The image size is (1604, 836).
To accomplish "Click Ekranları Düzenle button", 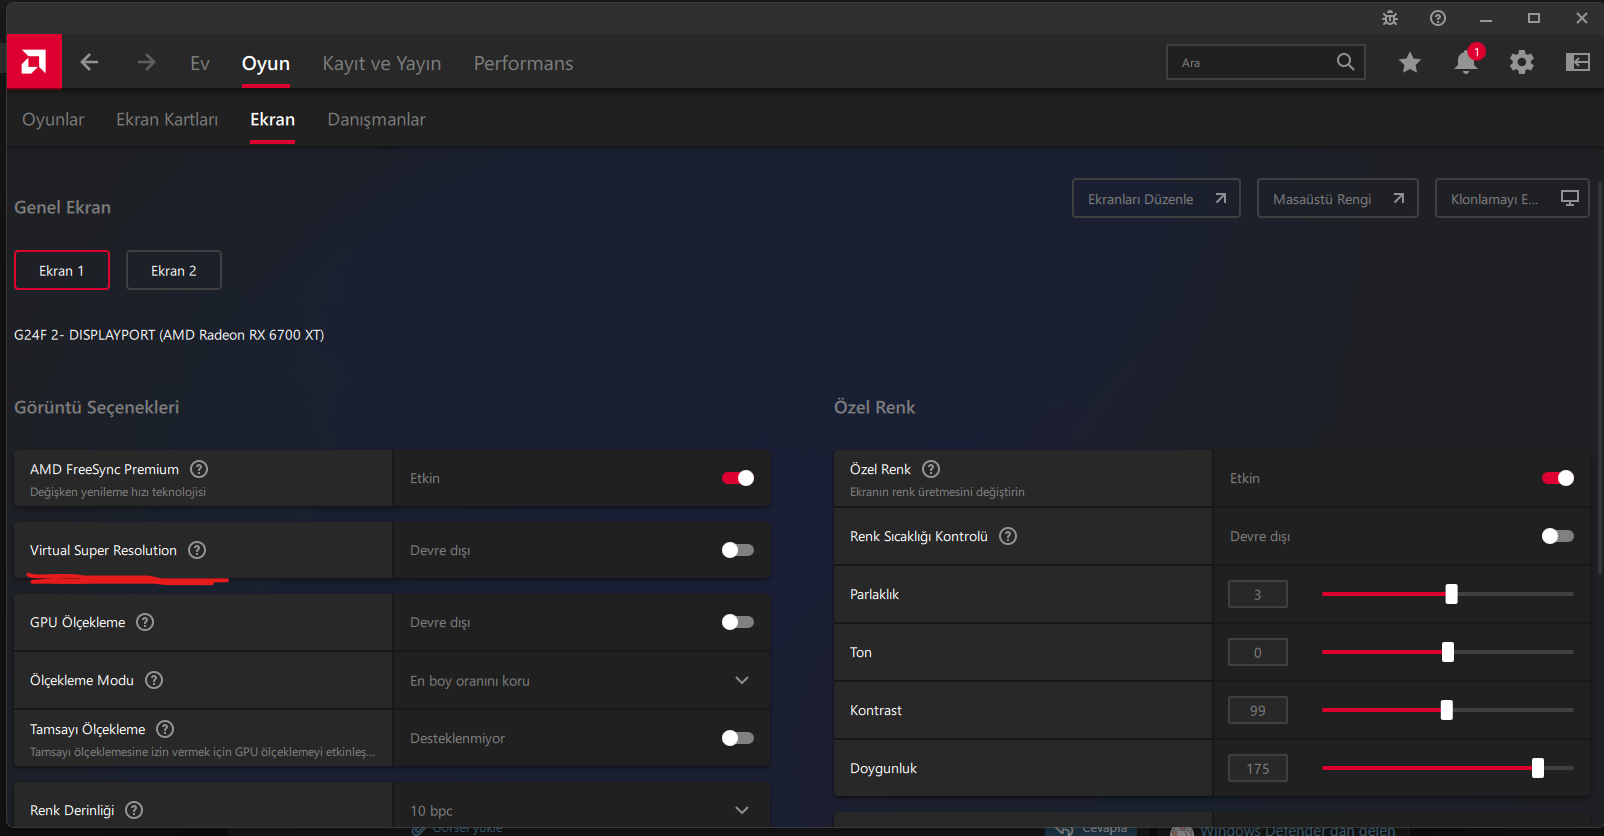I will tap(1156, 198).
